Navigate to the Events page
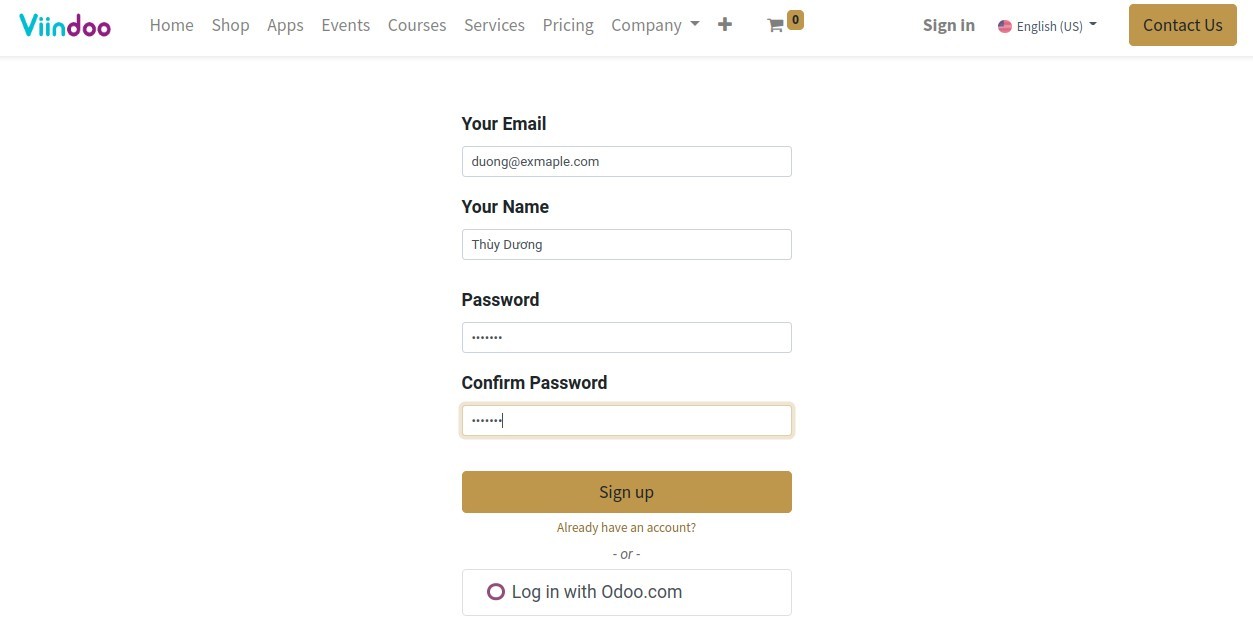Screen dimensions: 1253x633 [x=345, y=25]
